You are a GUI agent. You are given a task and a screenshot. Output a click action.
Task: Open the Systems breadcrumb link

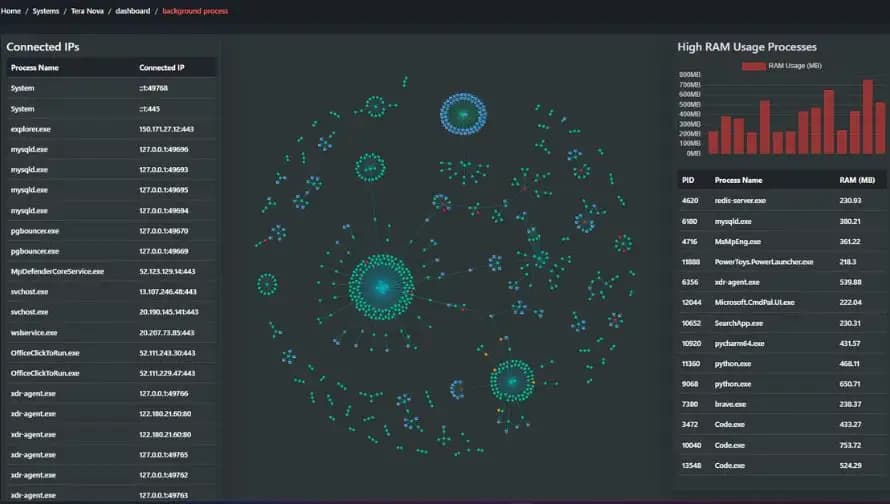[x=43, y=11]
